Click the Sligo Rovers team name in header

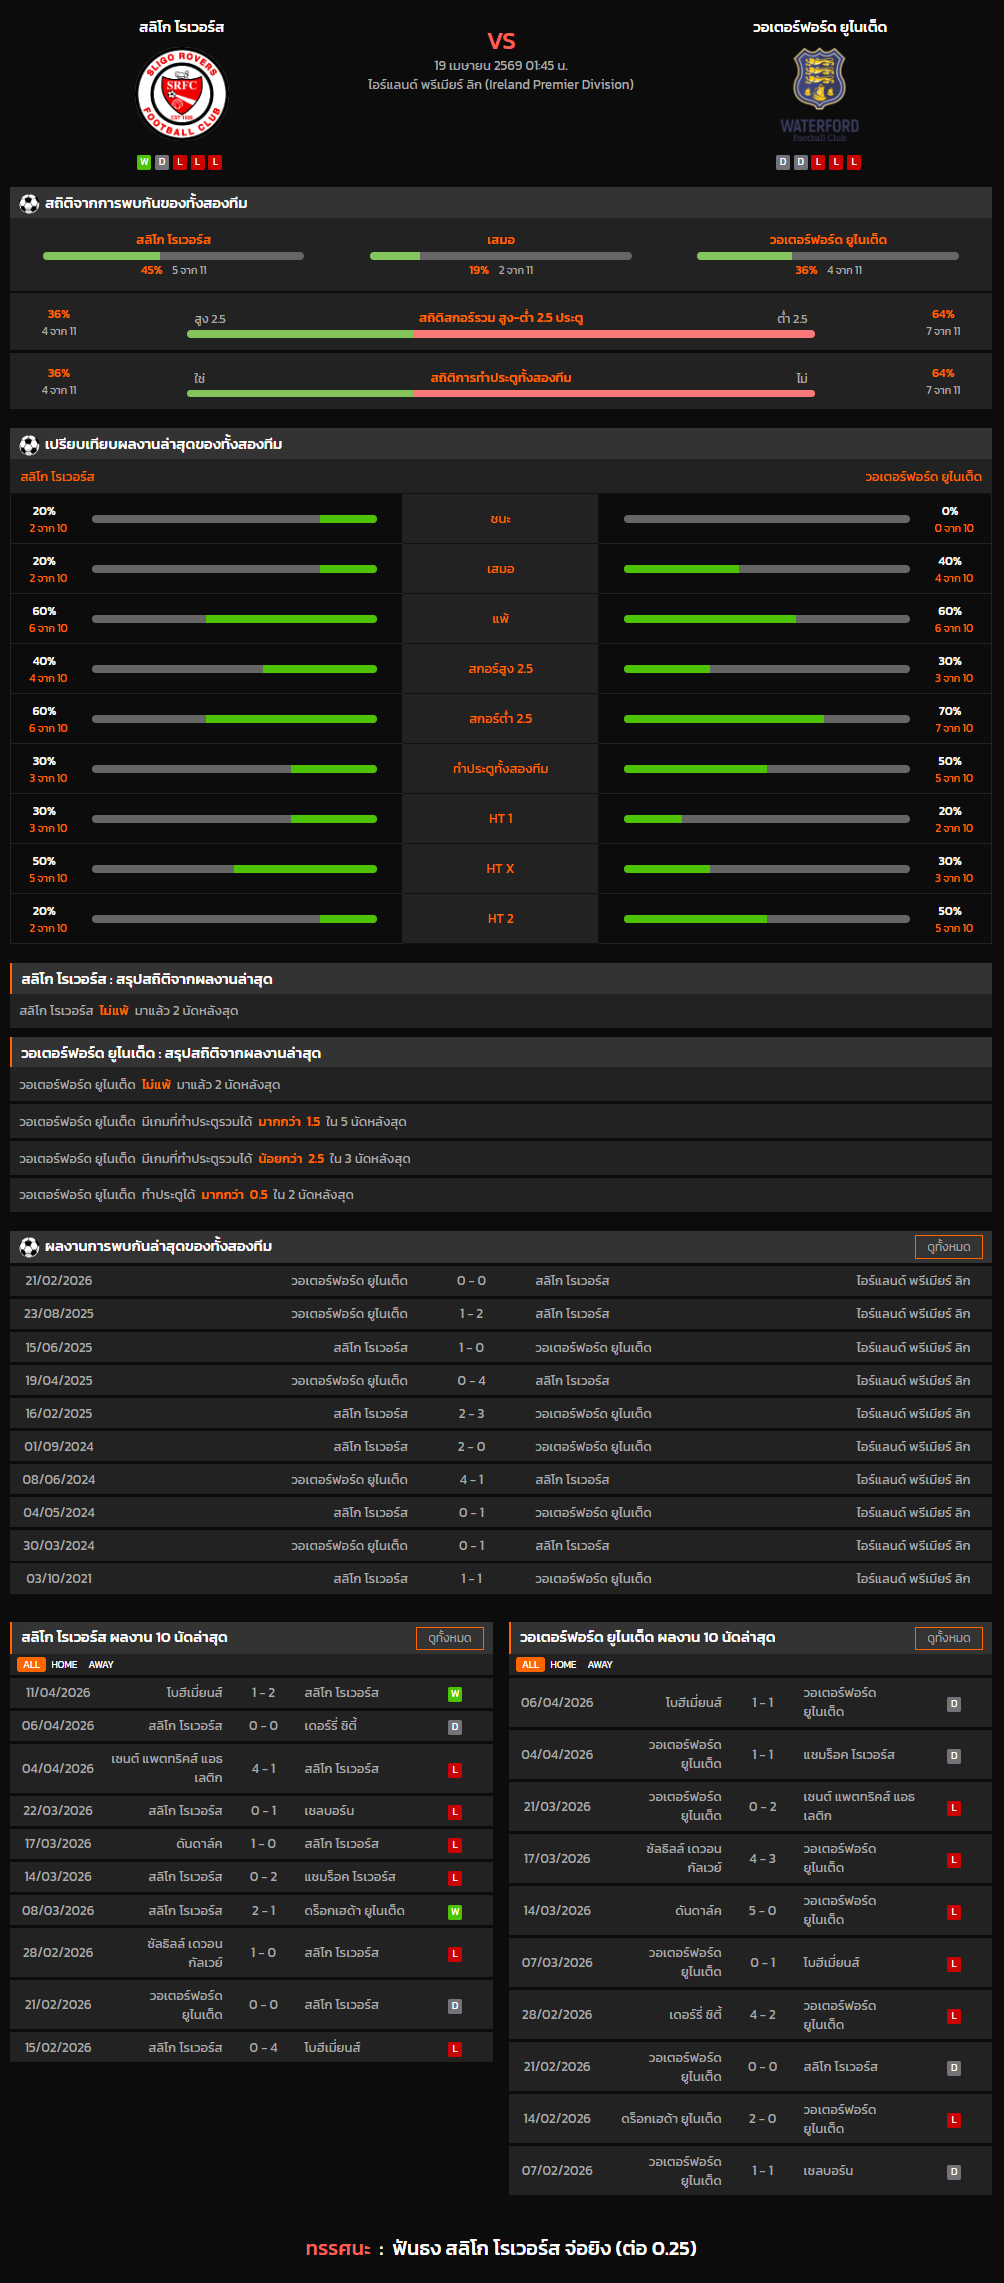click(181, 27)
